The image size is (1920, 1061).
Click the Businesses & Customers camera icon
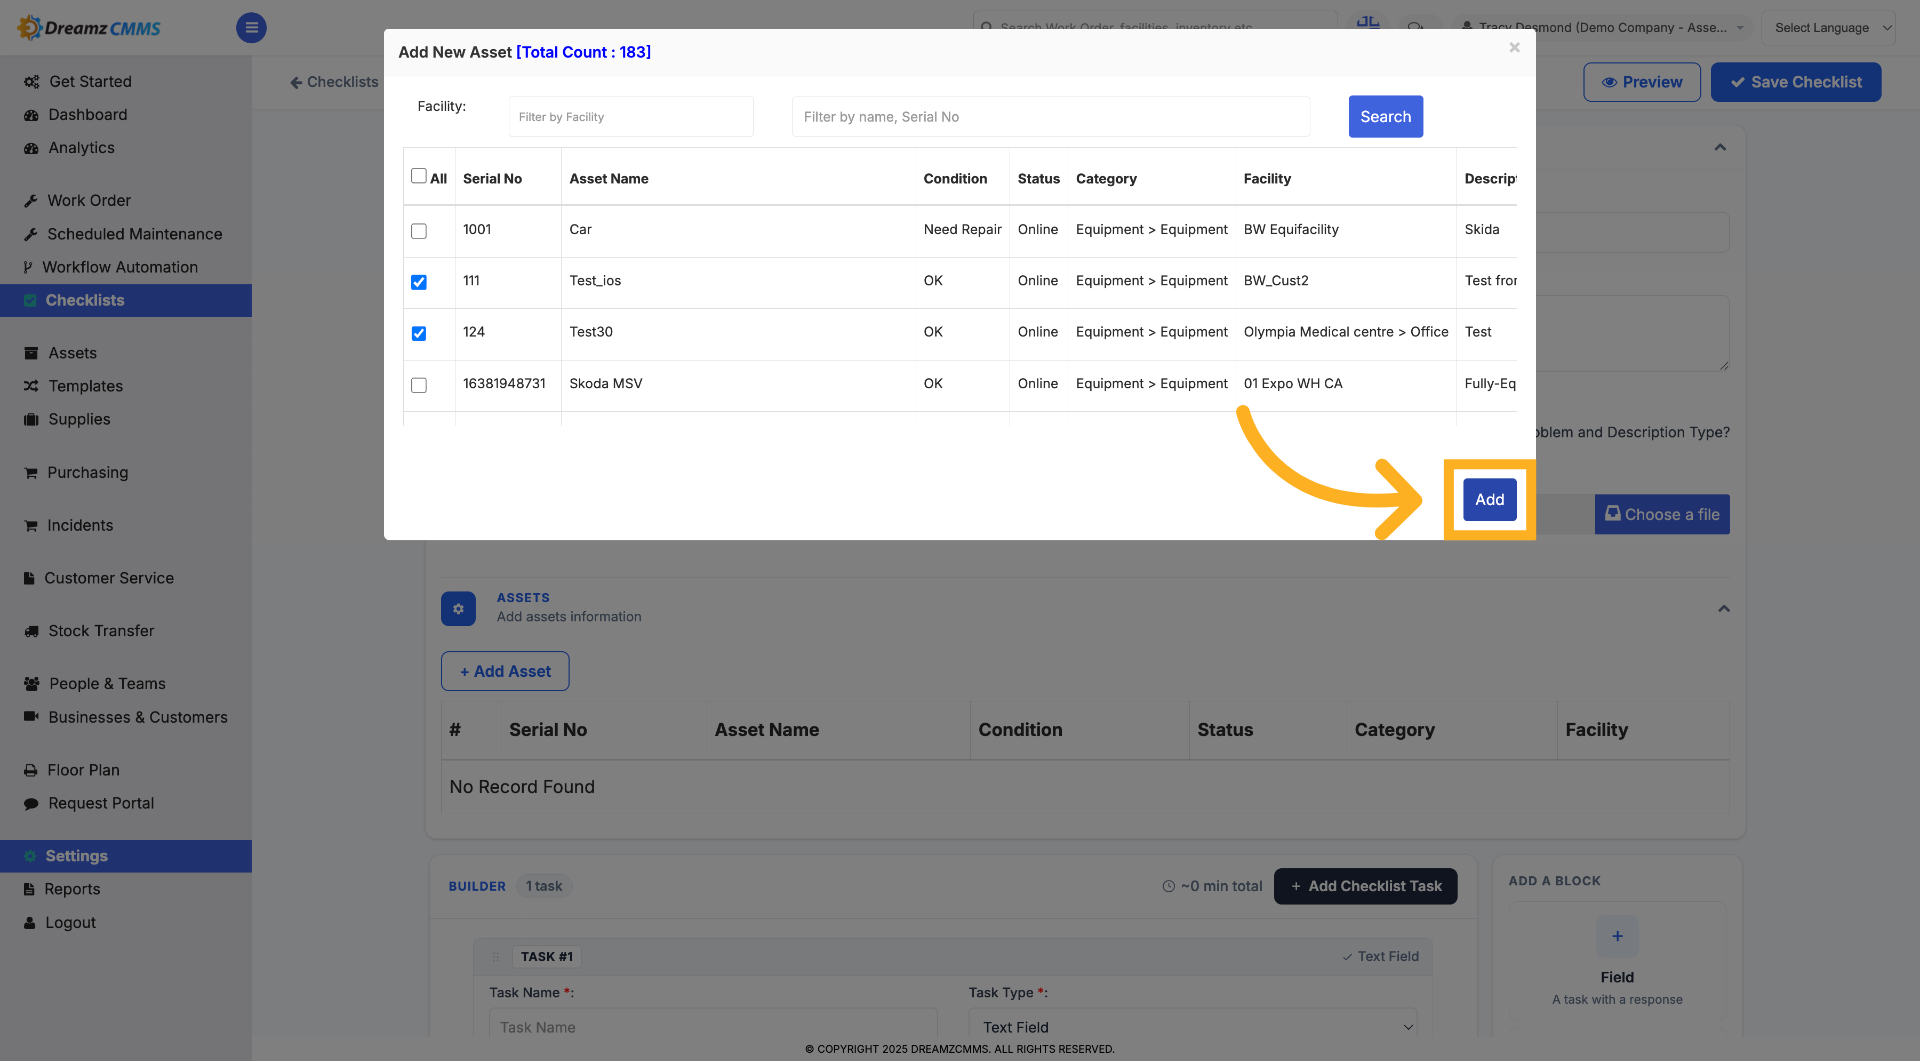[x=31, y=717]
